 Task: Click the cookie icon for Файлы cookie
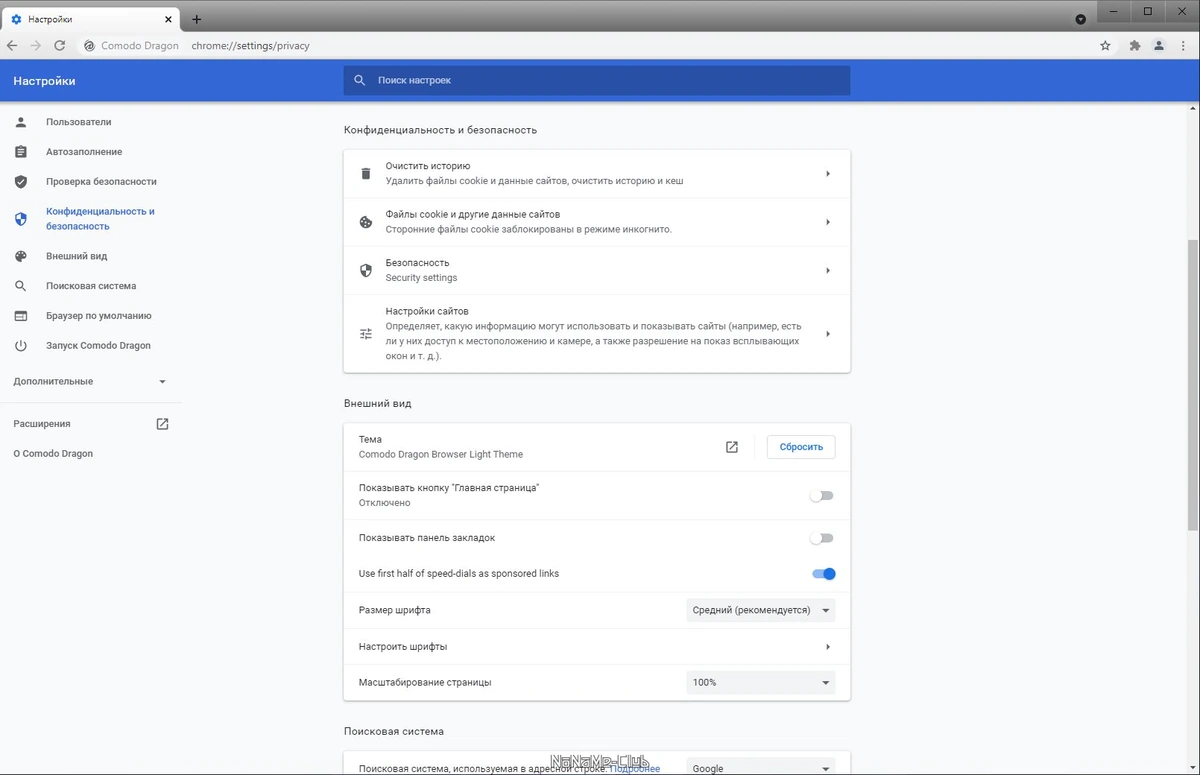(366, 222)
